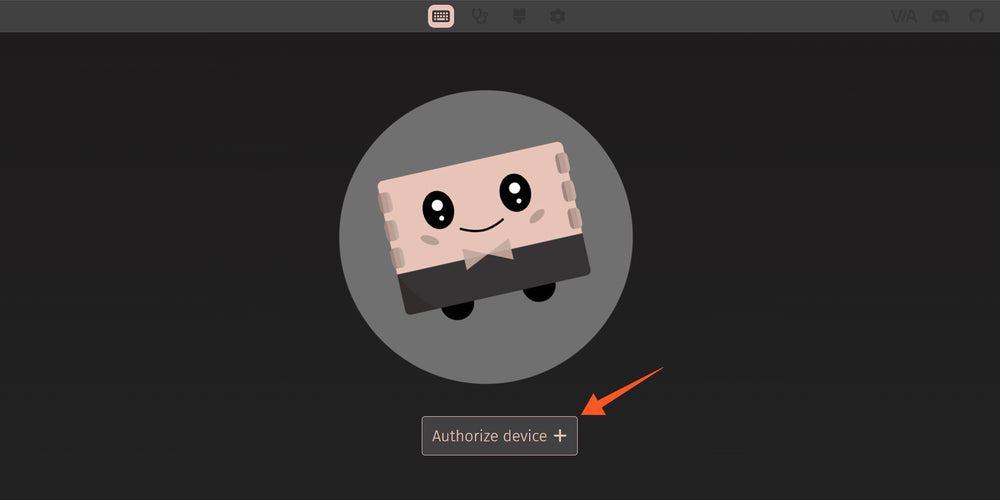This screenshot has height=500, width=1000.
Task: Click the orange arrow pointing at button
Action: tap(620, 391)
